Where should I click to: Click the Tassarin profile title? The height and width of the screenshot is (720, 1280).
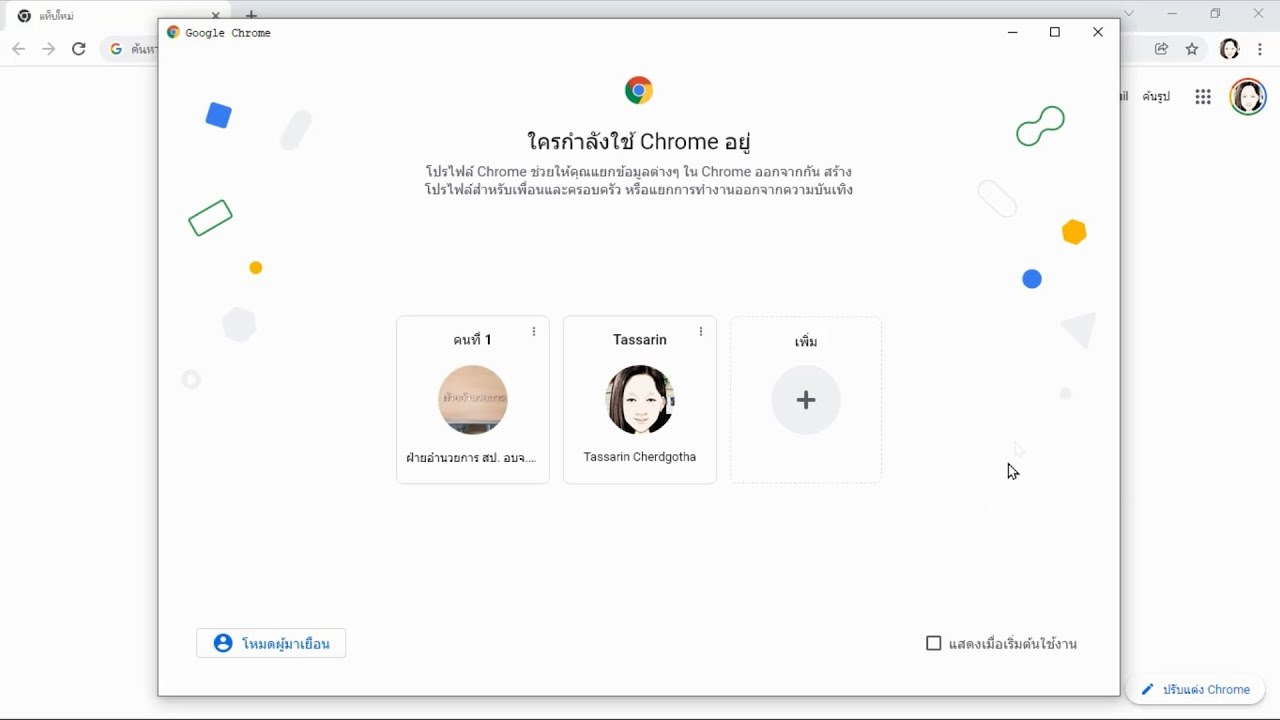coord(640,340)
